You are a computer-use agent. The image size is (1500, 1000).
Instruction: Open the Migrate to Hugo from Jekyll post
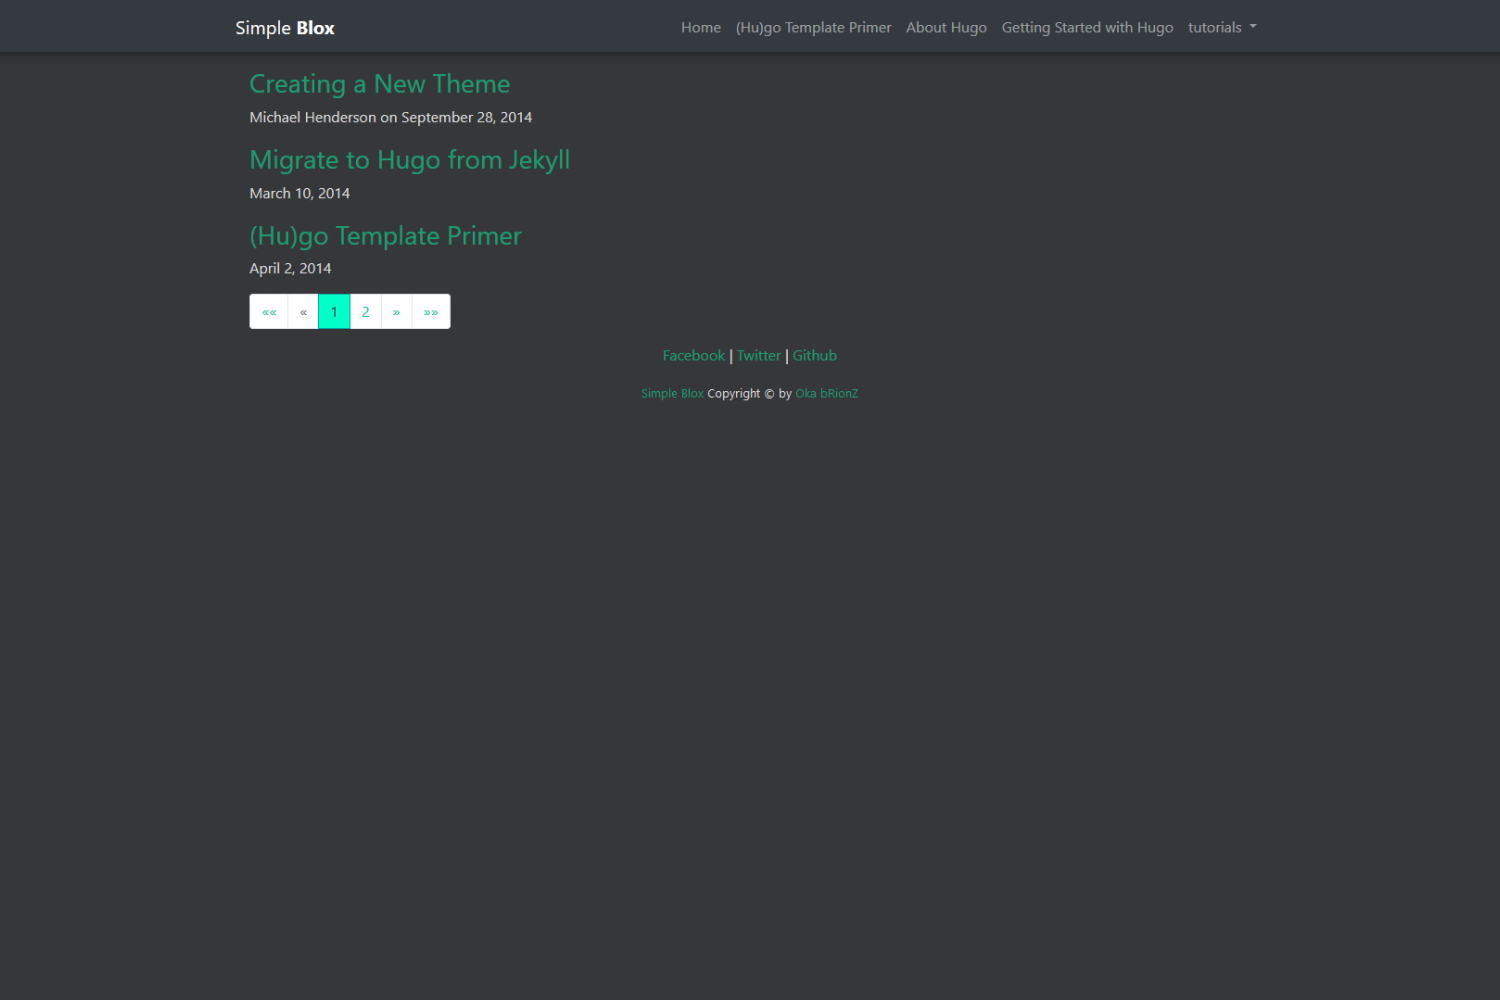click(410, 160)
